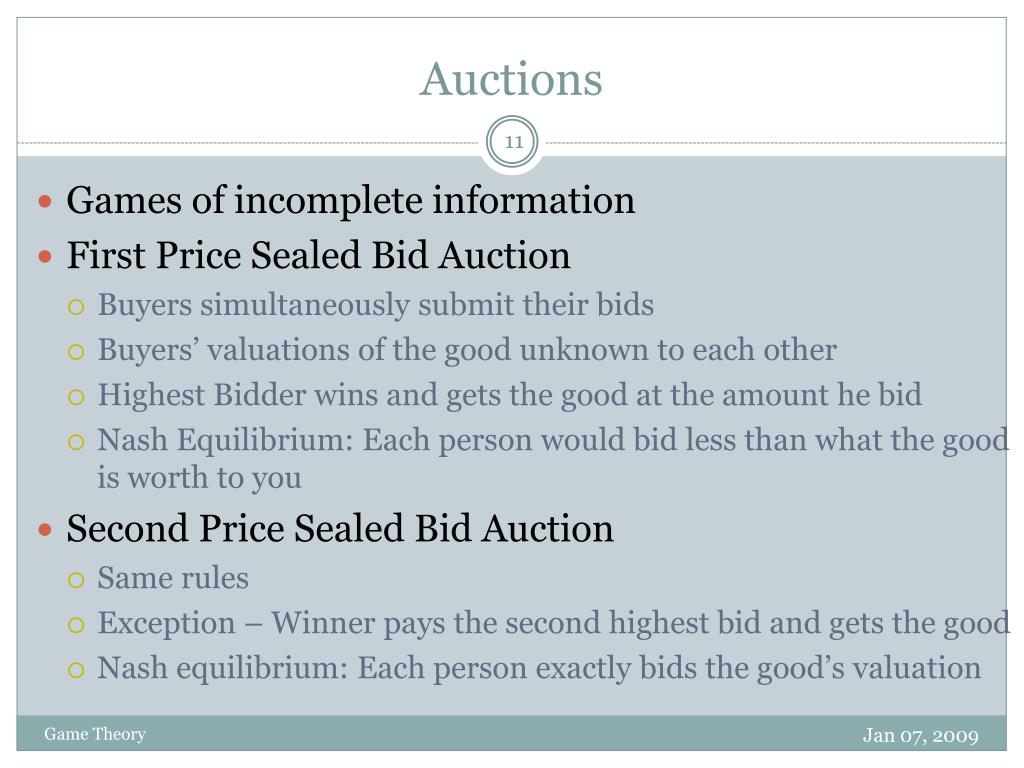Click the wrapped text "is worth to you"

tap(200, 478)
